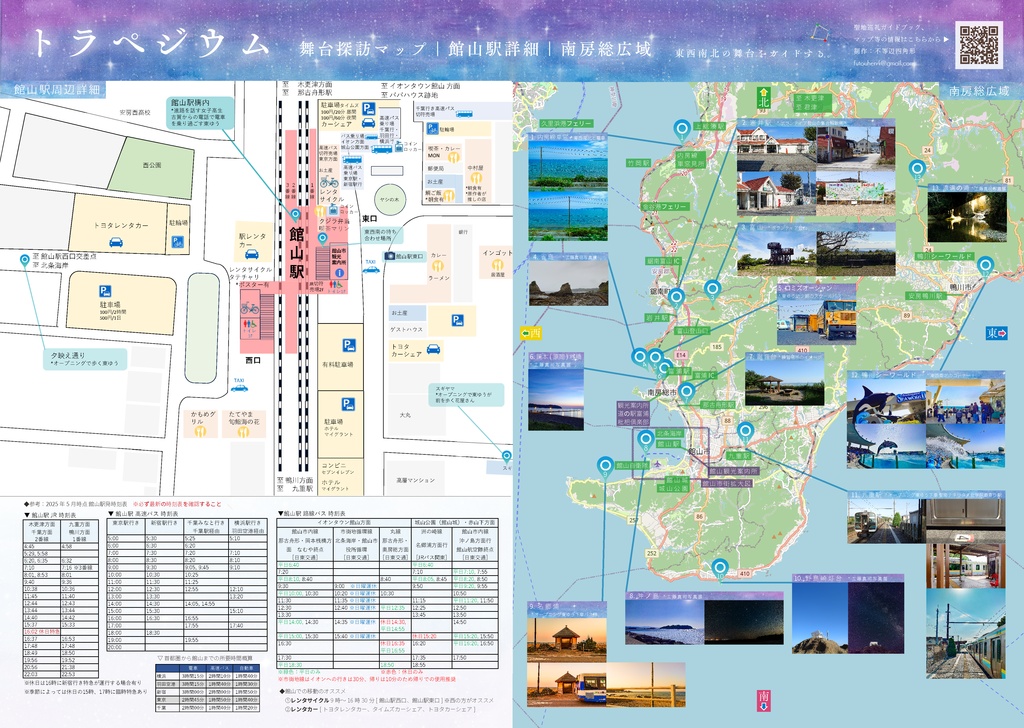The height and width of the screenshot is (728, 1024).
Task: Click the 館山駅周辺詳細 section heading
Action: pyautogui.click(x=57, y=89)
